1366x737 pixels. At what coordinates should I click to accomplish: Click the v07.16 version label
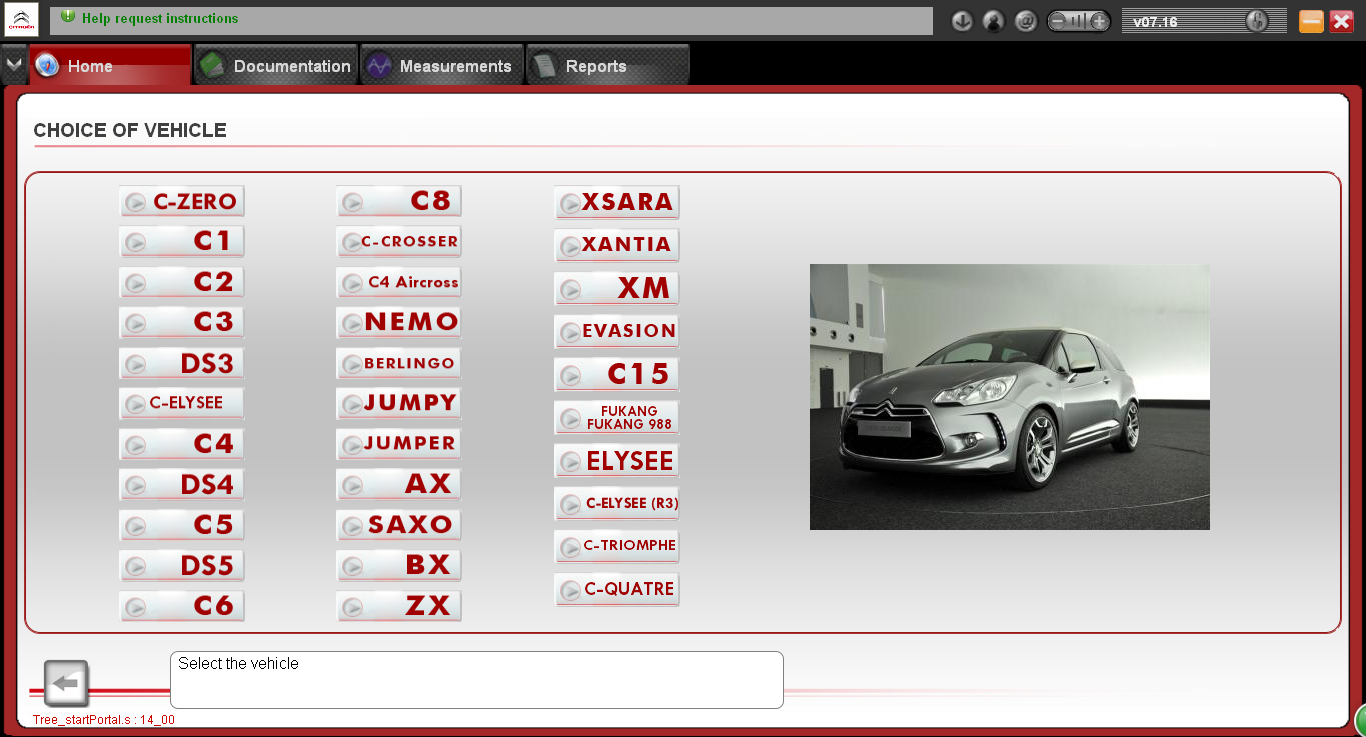(x=1155, y=21)
